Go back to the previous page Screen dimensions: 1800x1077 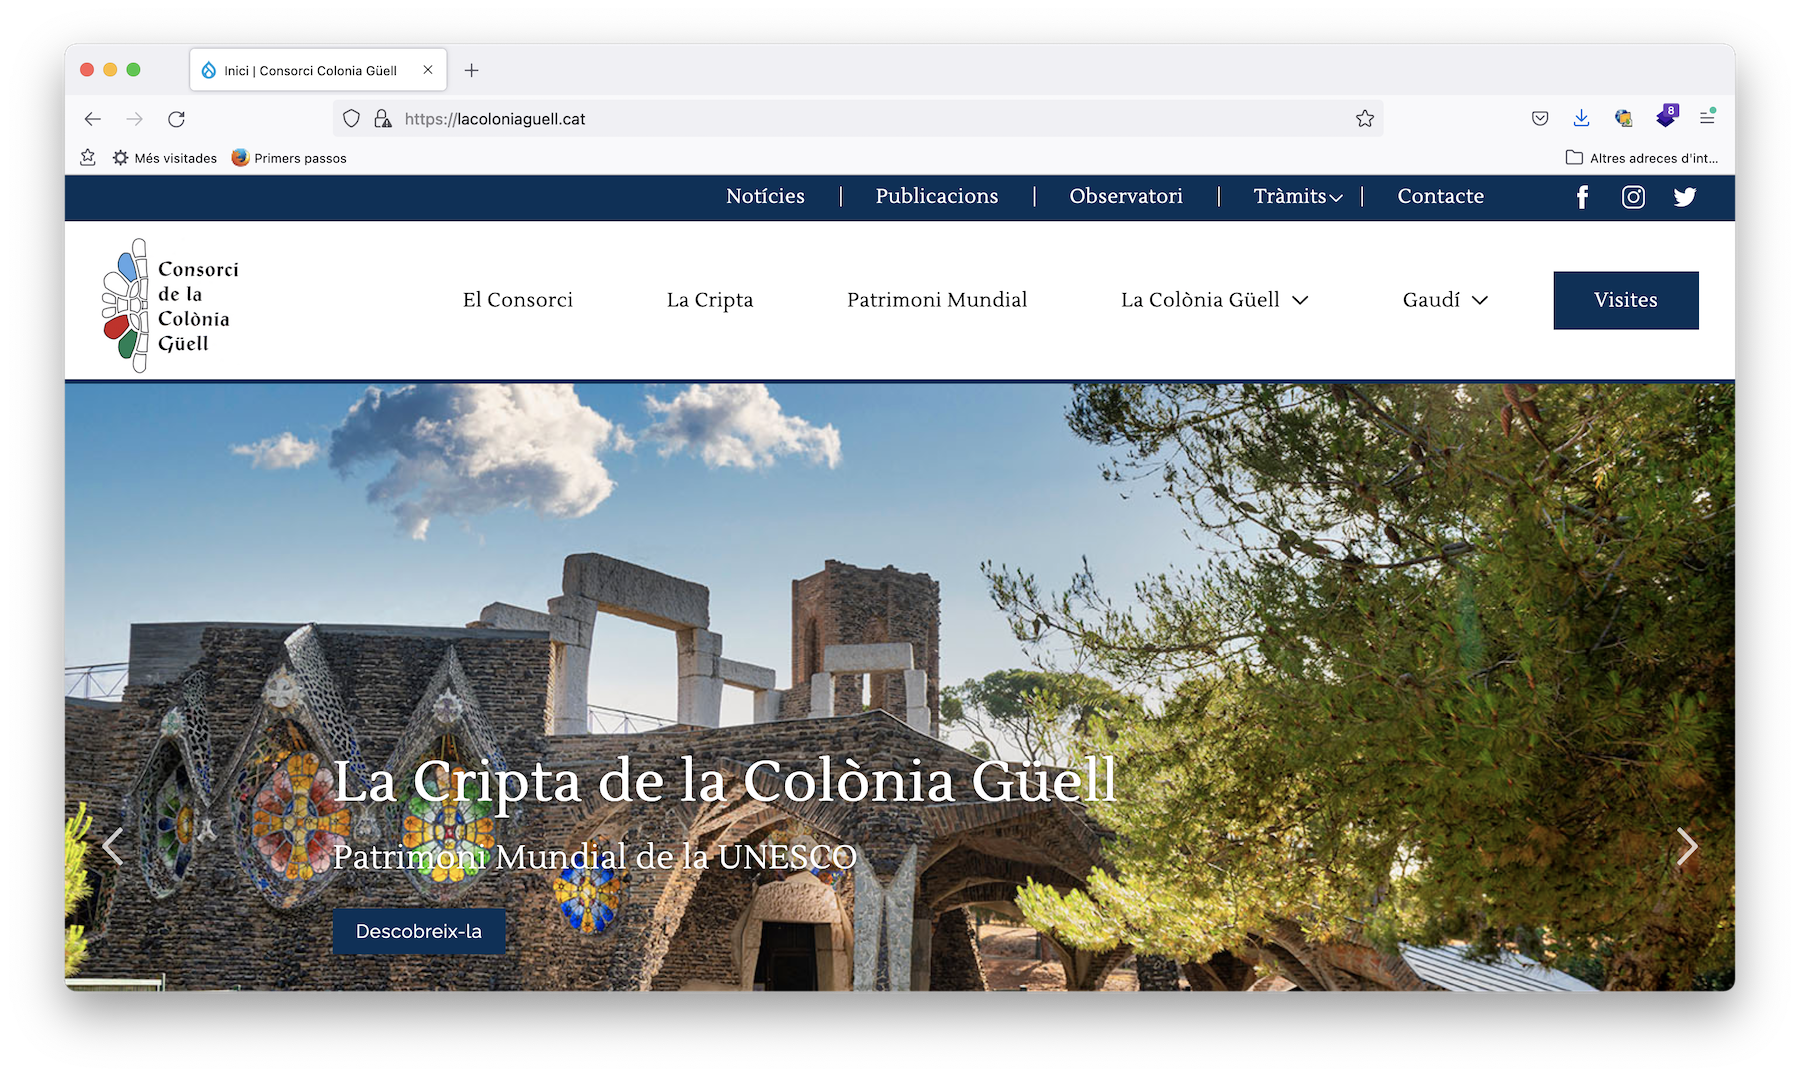coord(93,119)
